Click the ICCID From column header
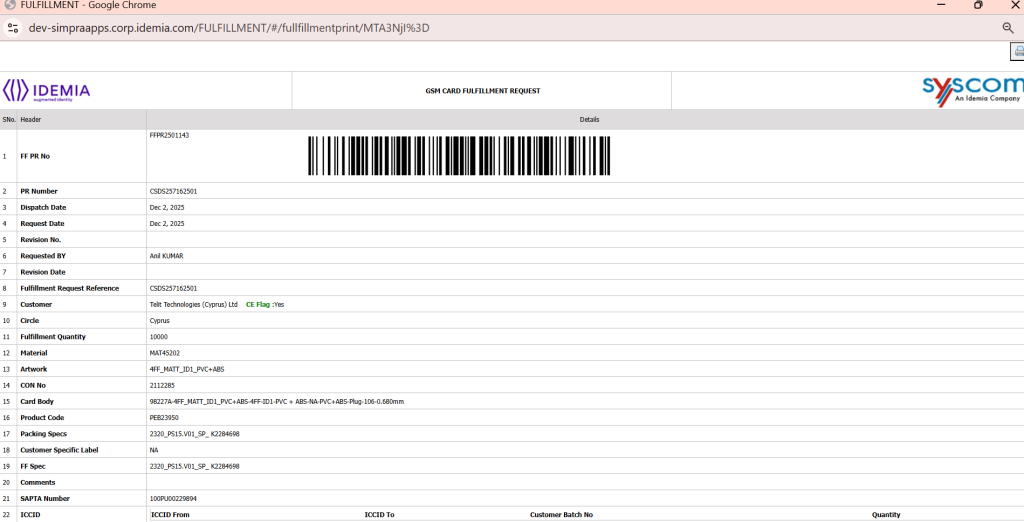Viewport: 1024px width, 522px height. coord(170,515)
